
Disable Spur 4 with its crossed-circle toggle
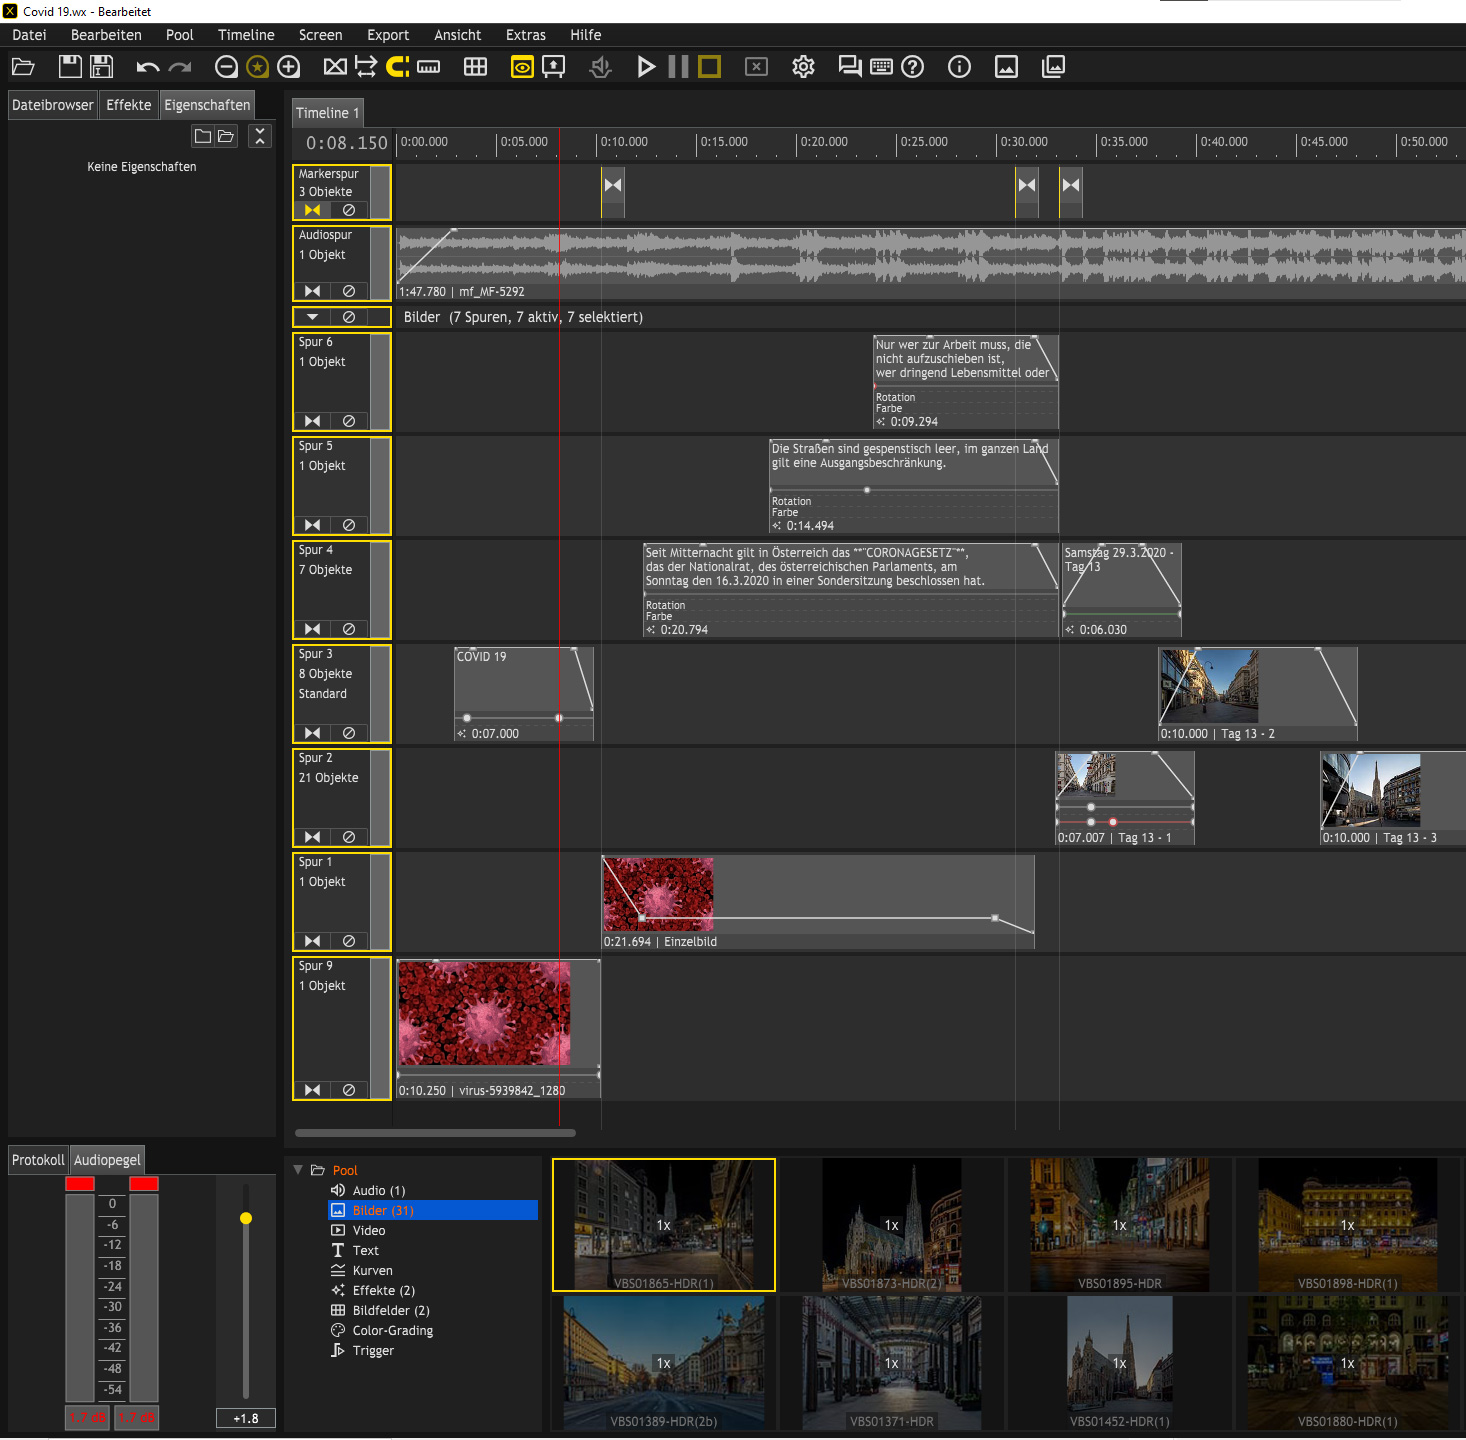[348, 629]
